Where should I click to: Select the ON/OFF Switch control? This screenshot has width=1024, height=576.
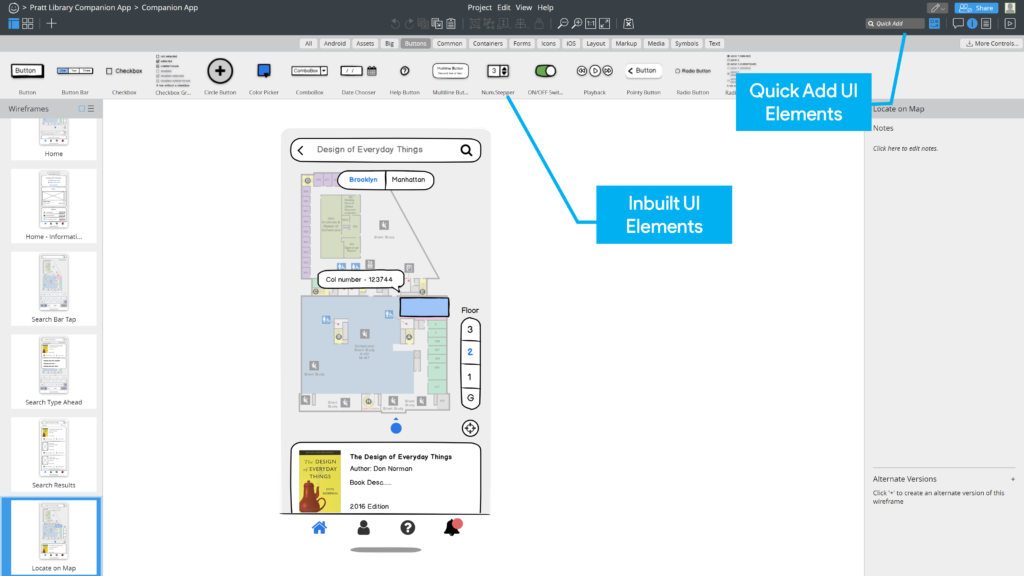547,71
